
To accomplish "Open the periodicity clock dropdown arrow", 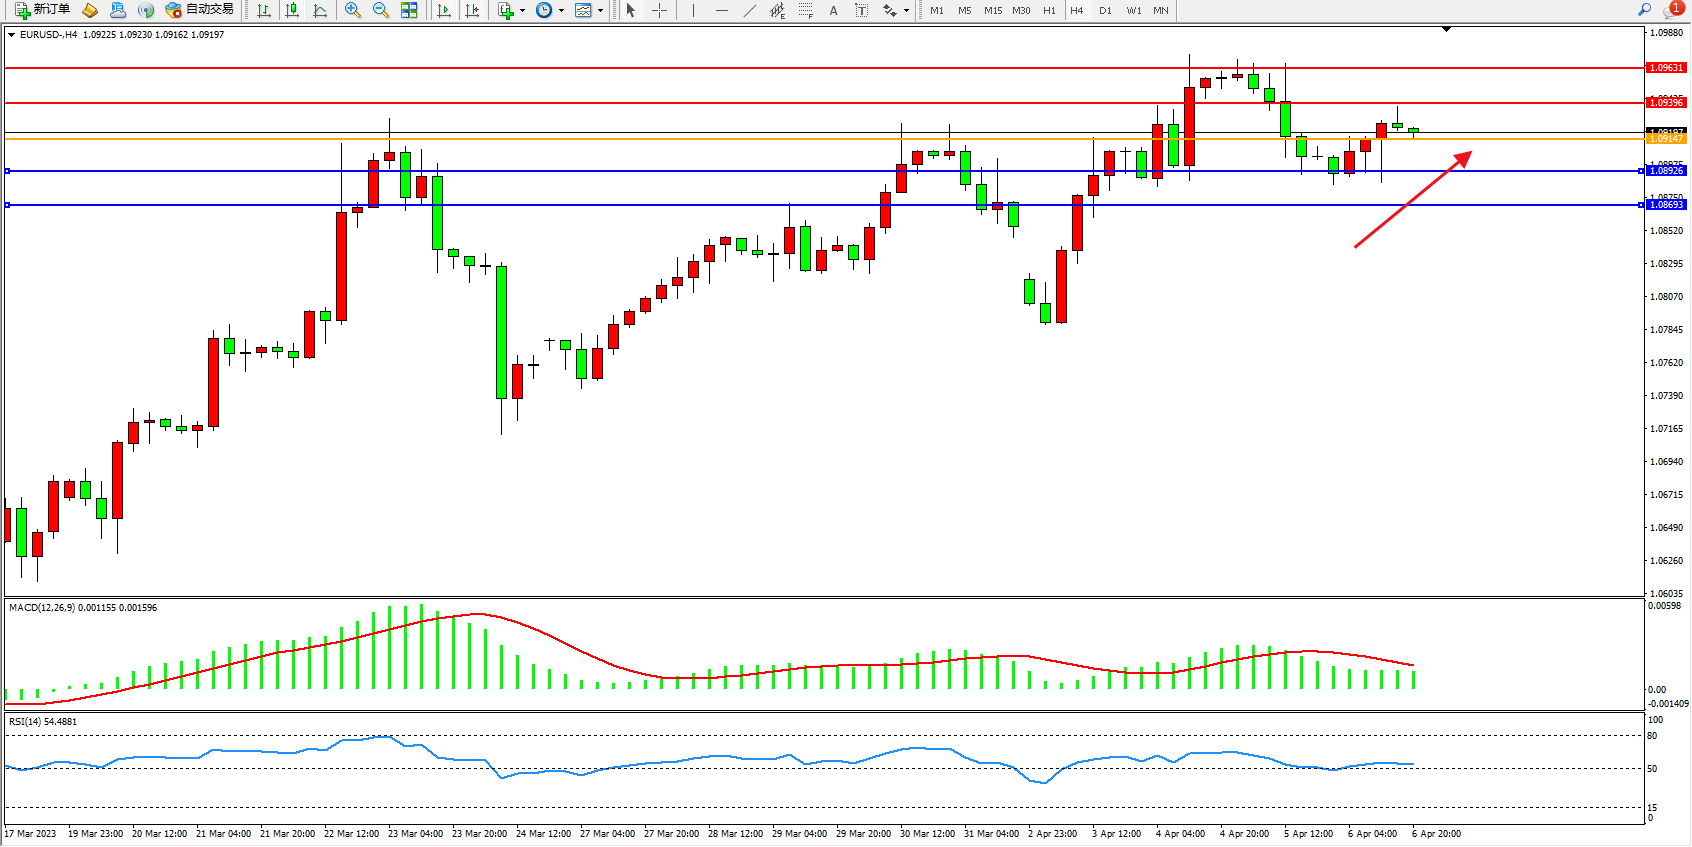I will click(561, 10).
